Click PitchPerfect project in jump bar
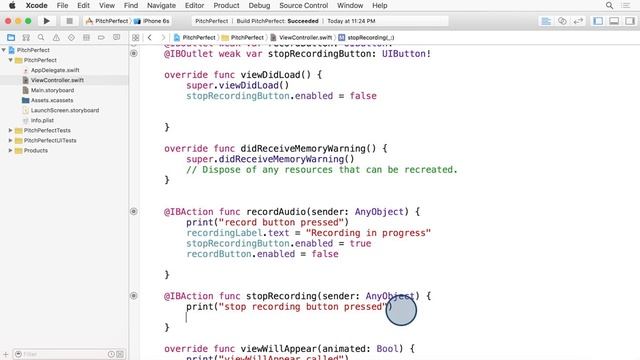Screen dimensions: 640x360 click(x=195, y=38)
